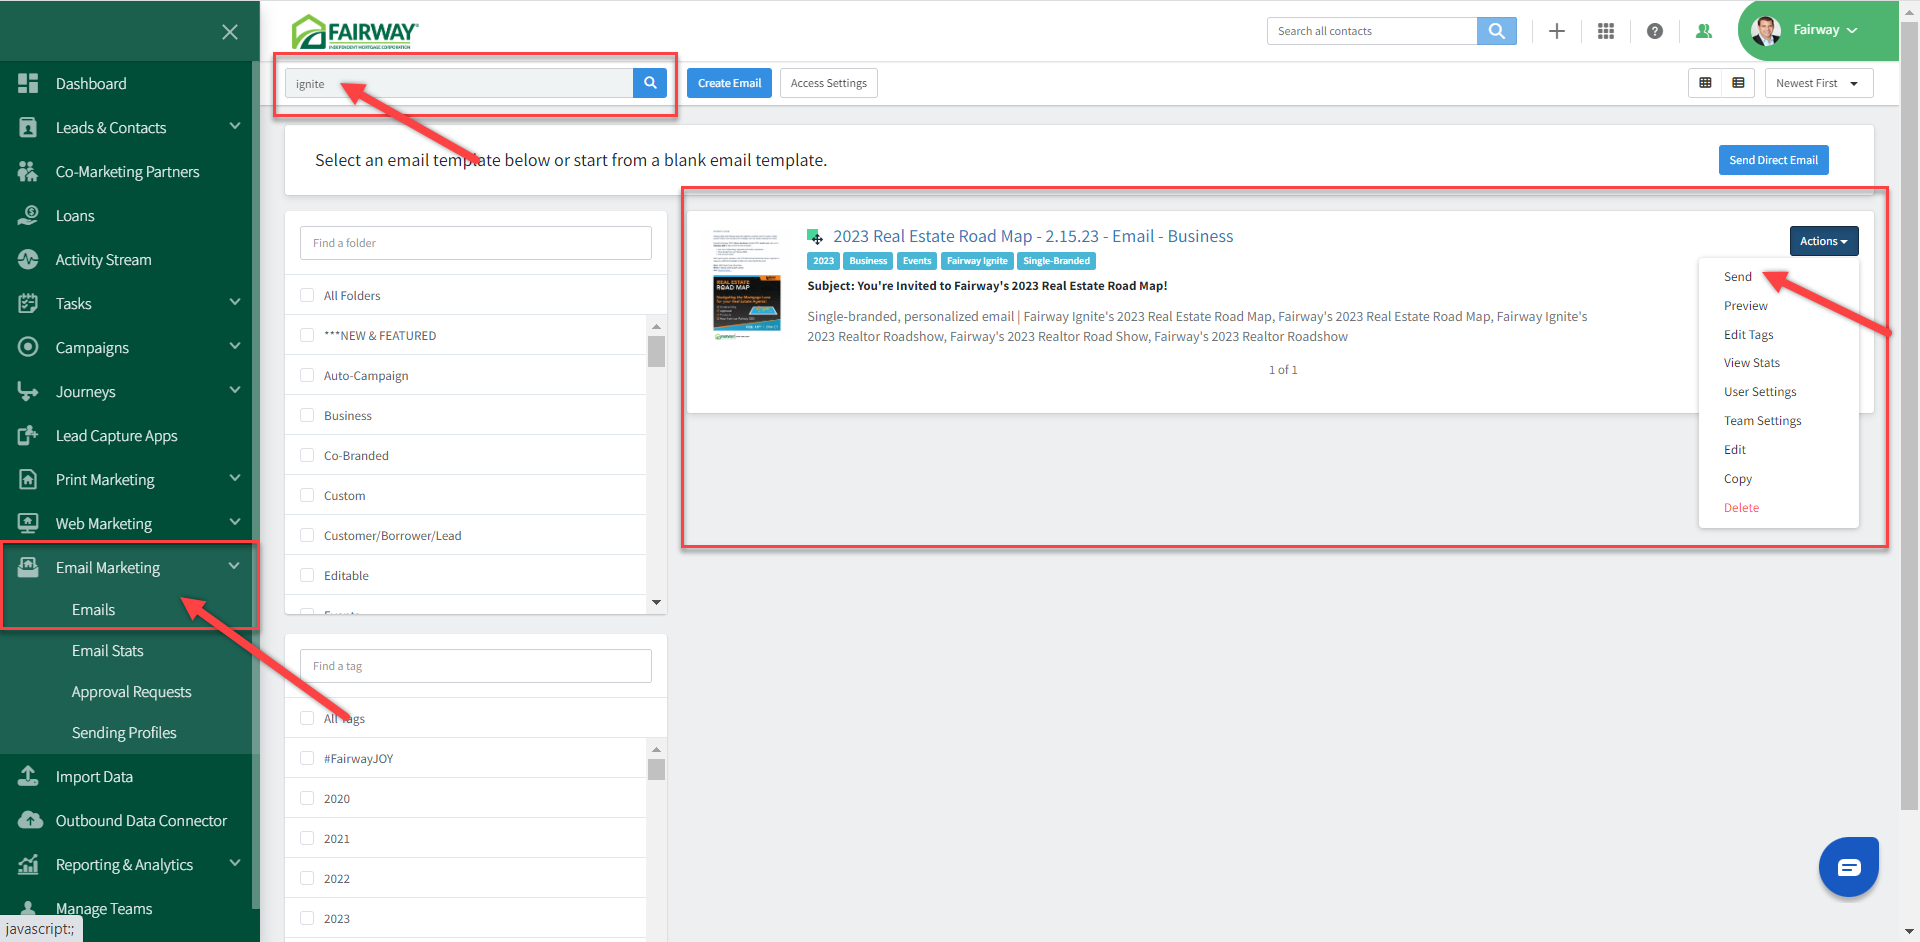This screenshot has width=1920, height=942.
Task: Collapse the Email Marketing chevron
Action: [x=234, y=566]
